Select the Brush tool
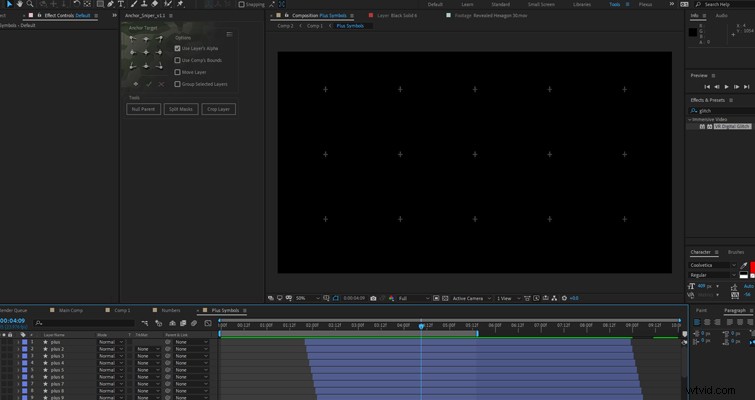The height and width of the screenshot is (400, 755). click(133, 4)
